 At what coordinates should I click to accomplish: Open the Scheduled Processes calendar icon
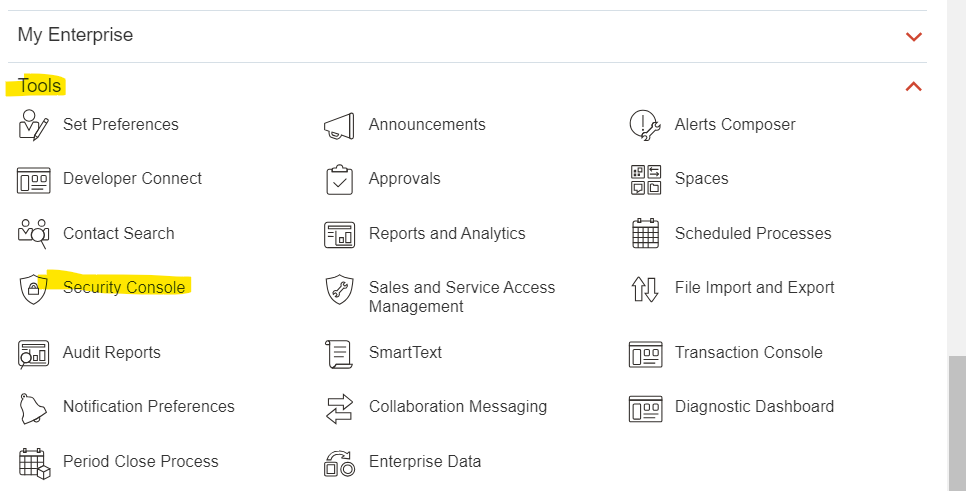(645, 233)
